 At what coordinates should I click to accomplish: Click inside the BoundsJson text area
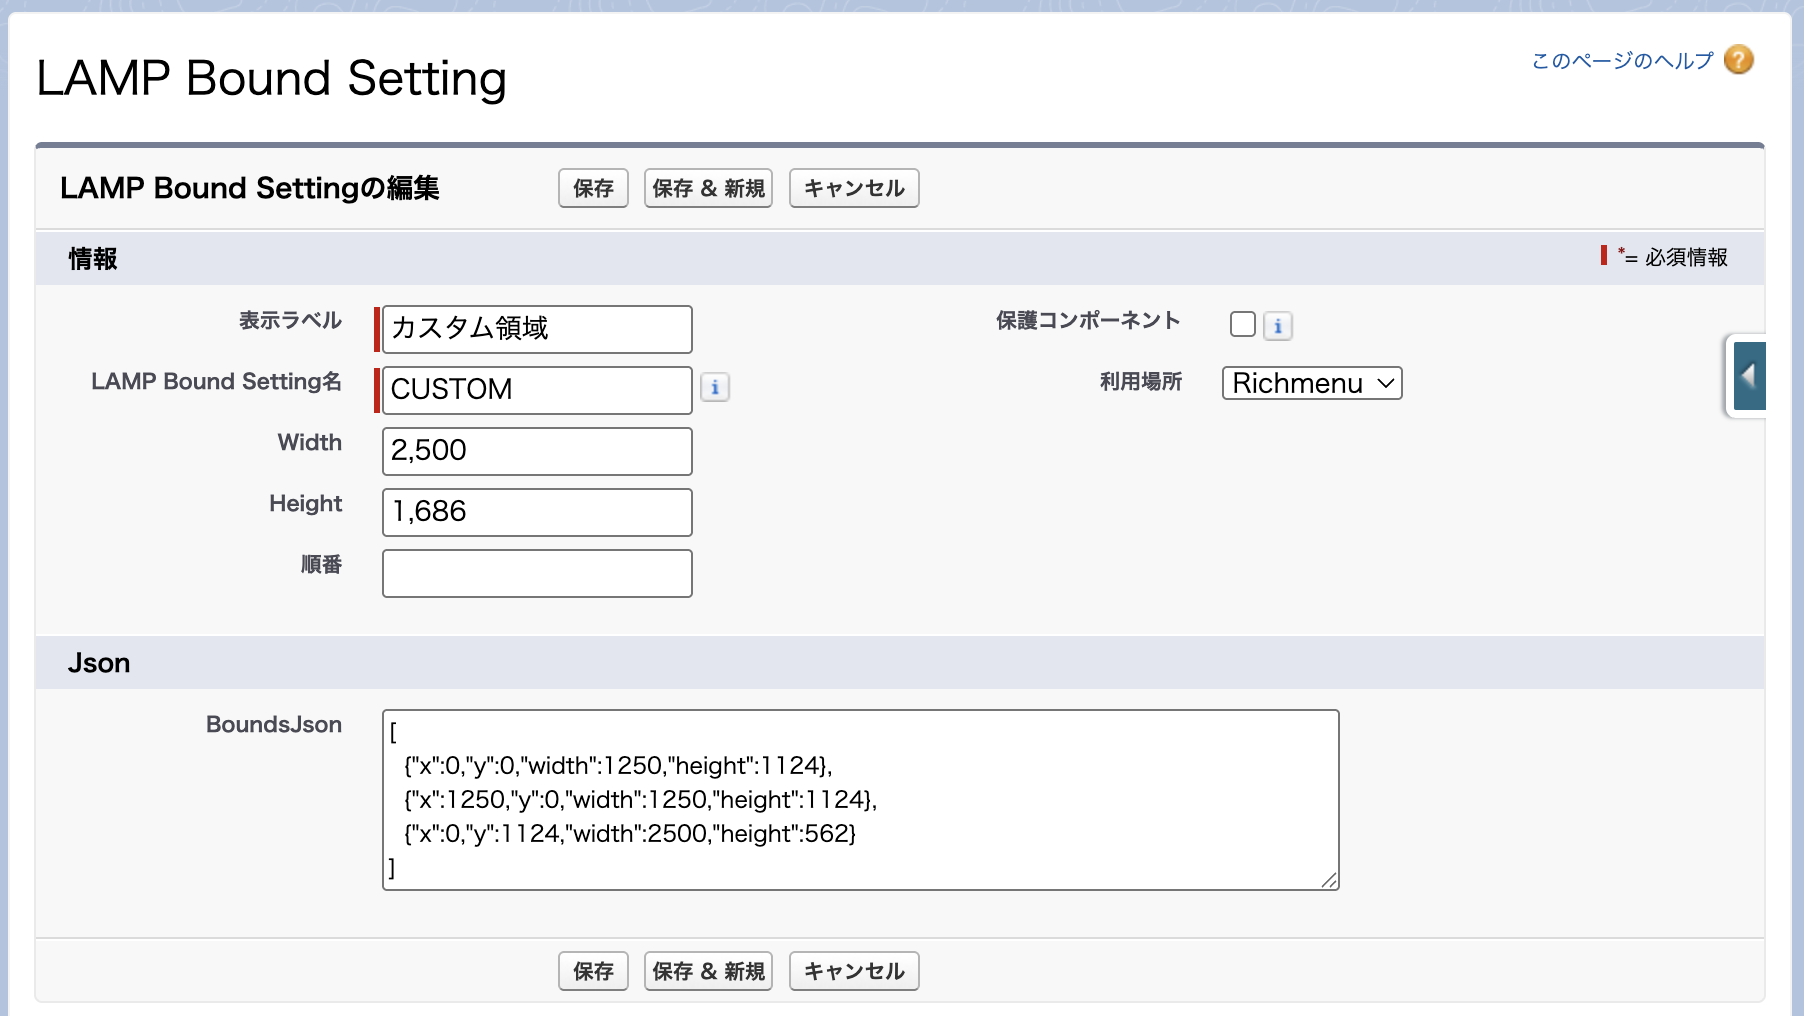click(860, 800)
